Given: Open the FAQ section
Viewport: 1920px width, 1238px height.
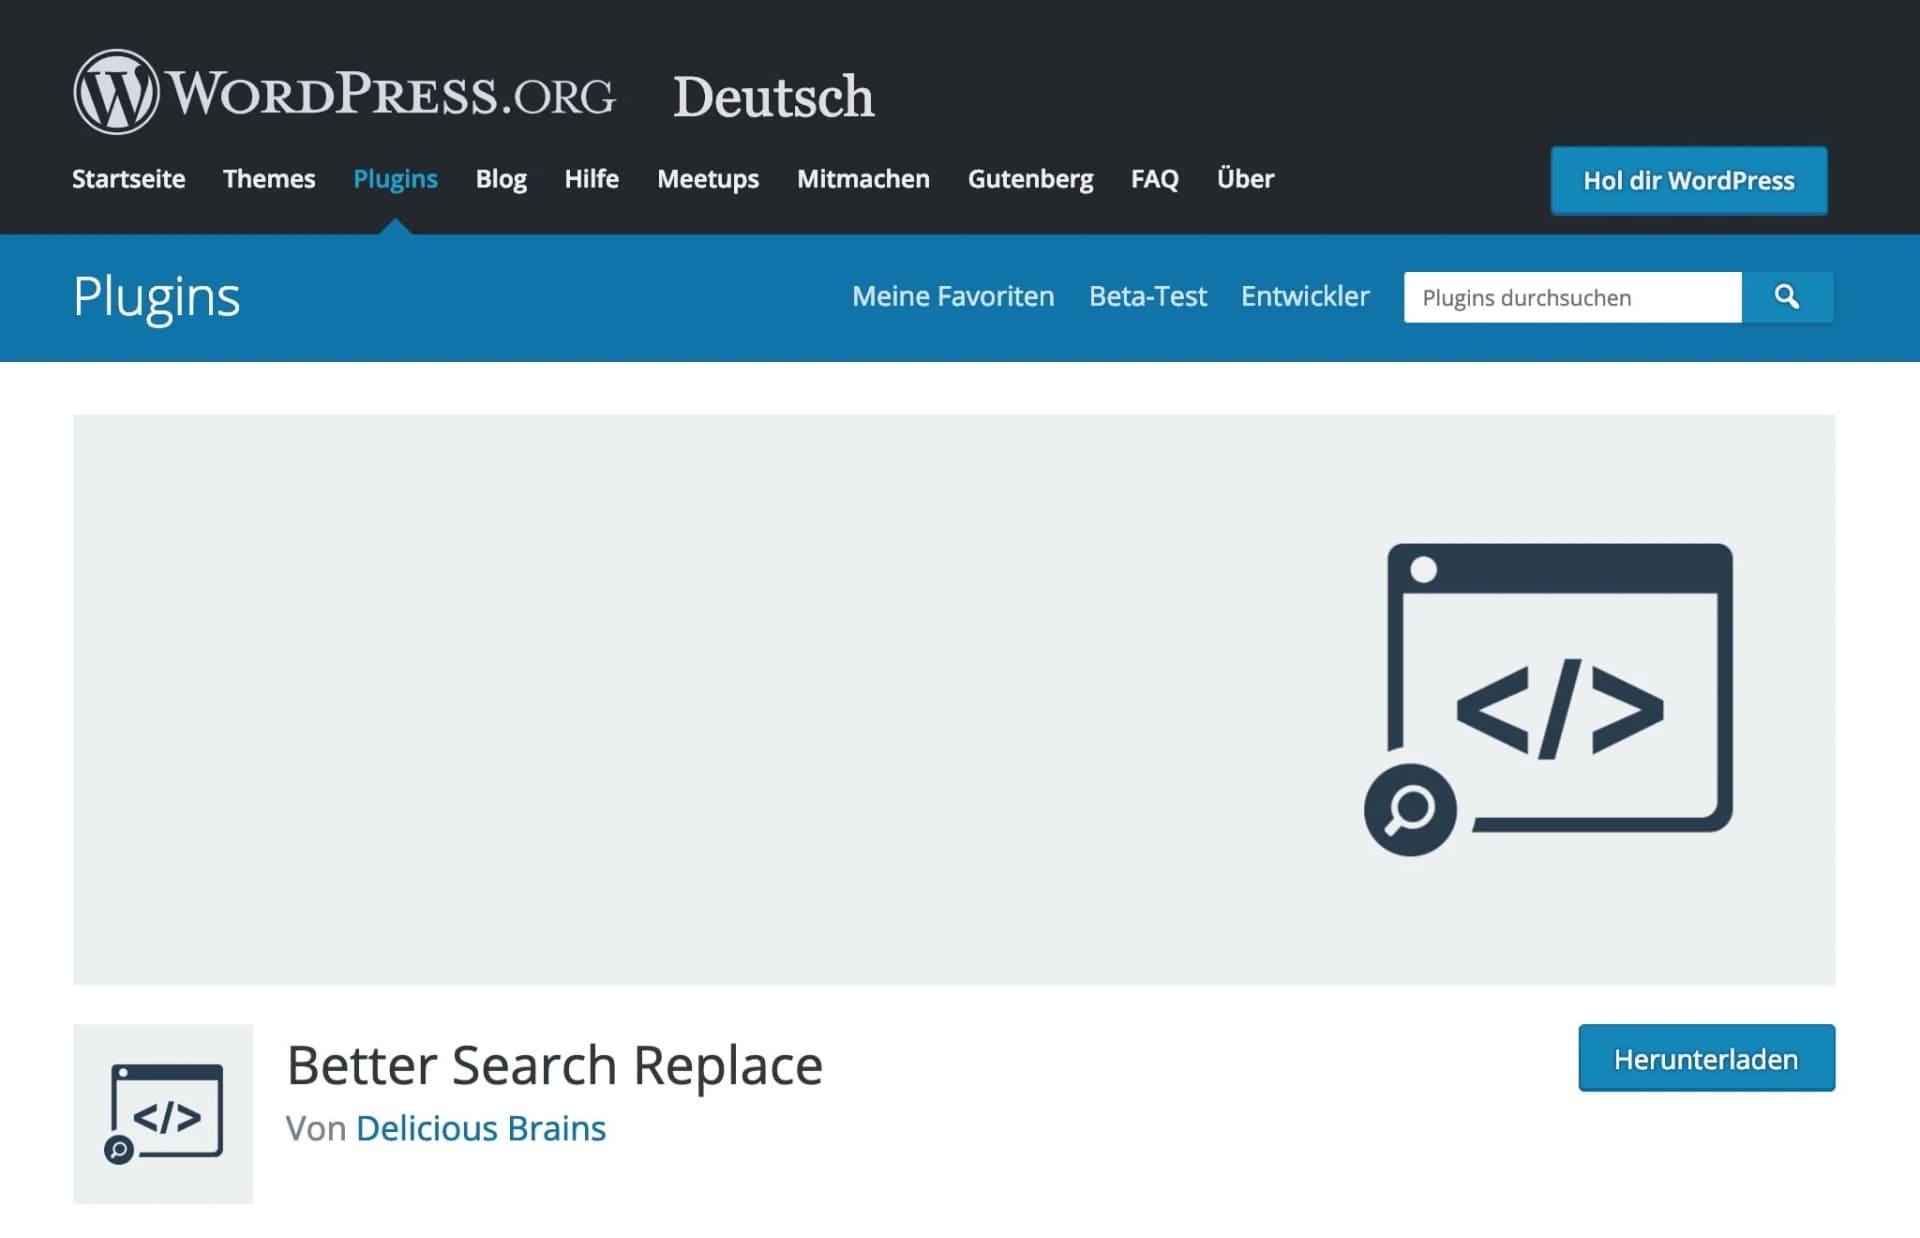Looking at the screenshot, I should (1155, 179).
